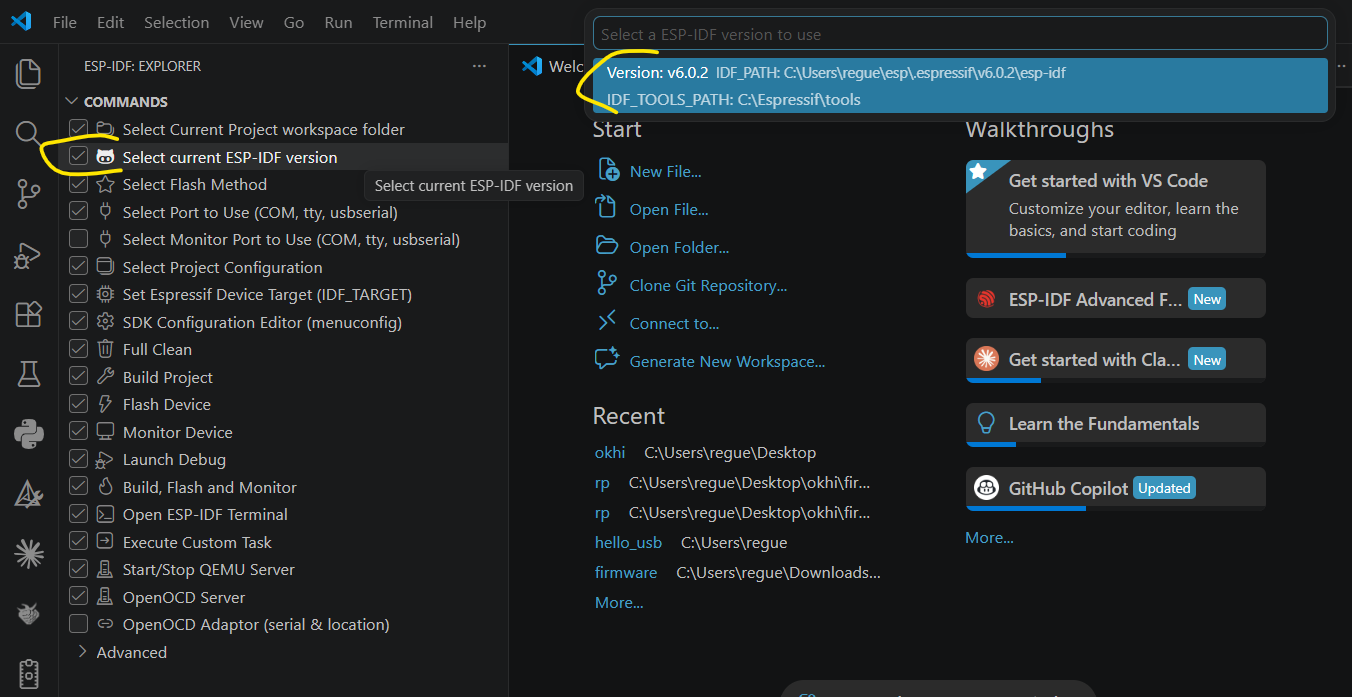Click the icon for Start/Stop QEMU Server
Image resolution: width=1352 pixels, height=697 pixels.
click(105, 570)
